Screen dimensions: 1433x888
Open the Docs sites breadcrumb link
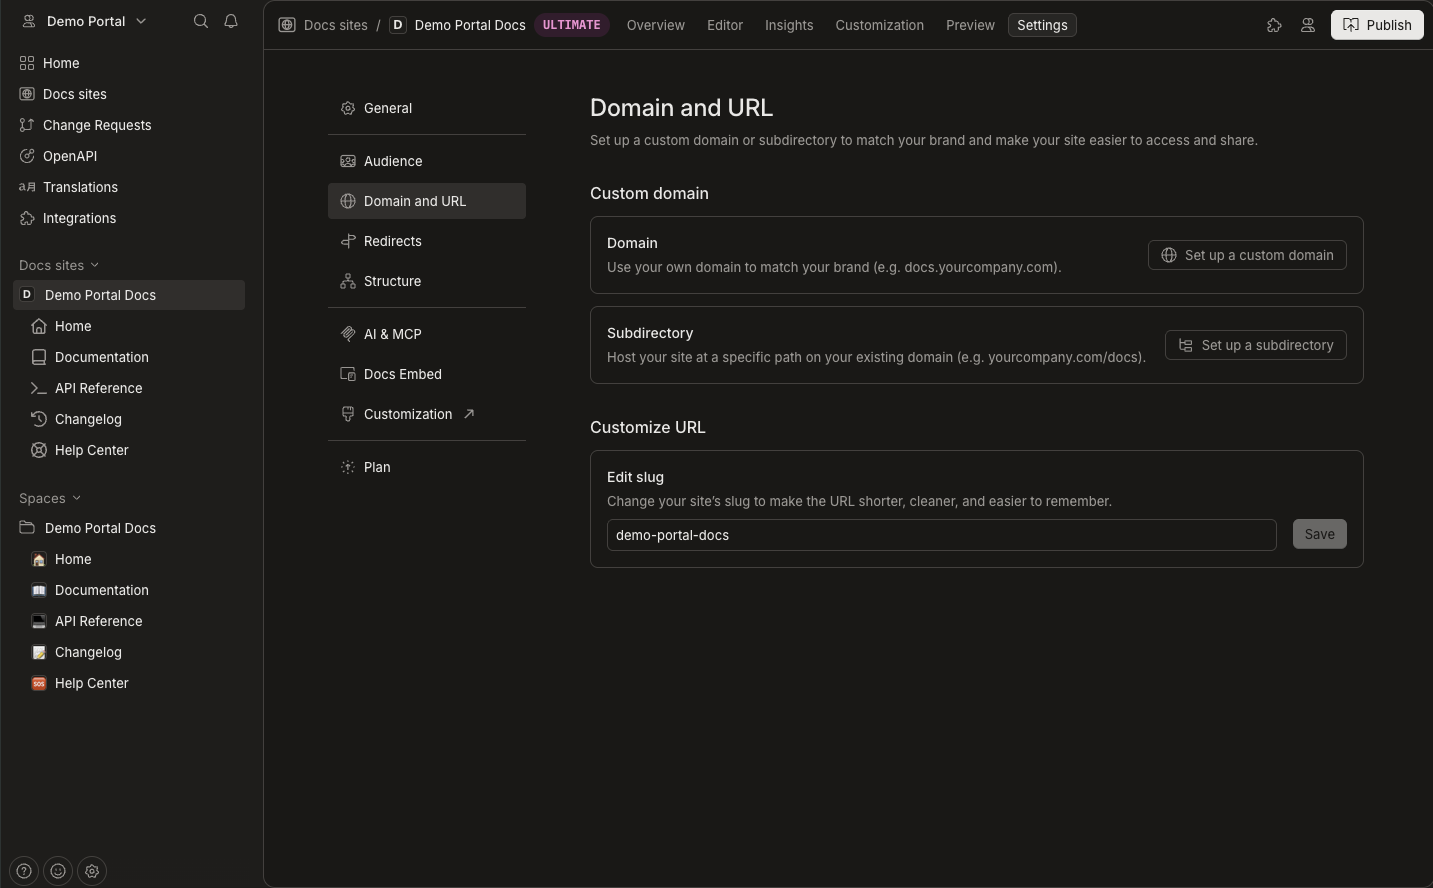coord(323,25)
